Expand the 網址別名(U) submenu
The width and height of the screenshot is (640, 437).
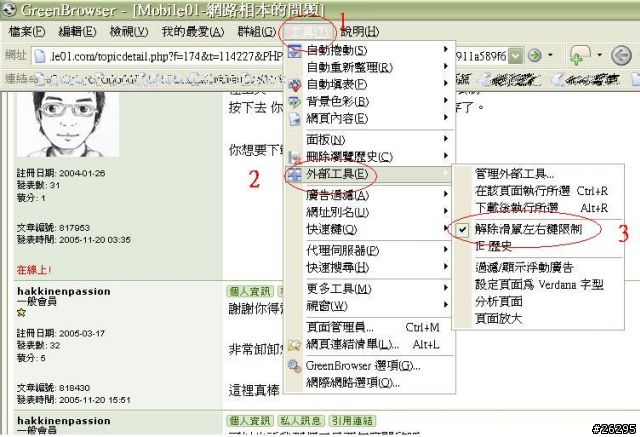[x=369, y=212]
